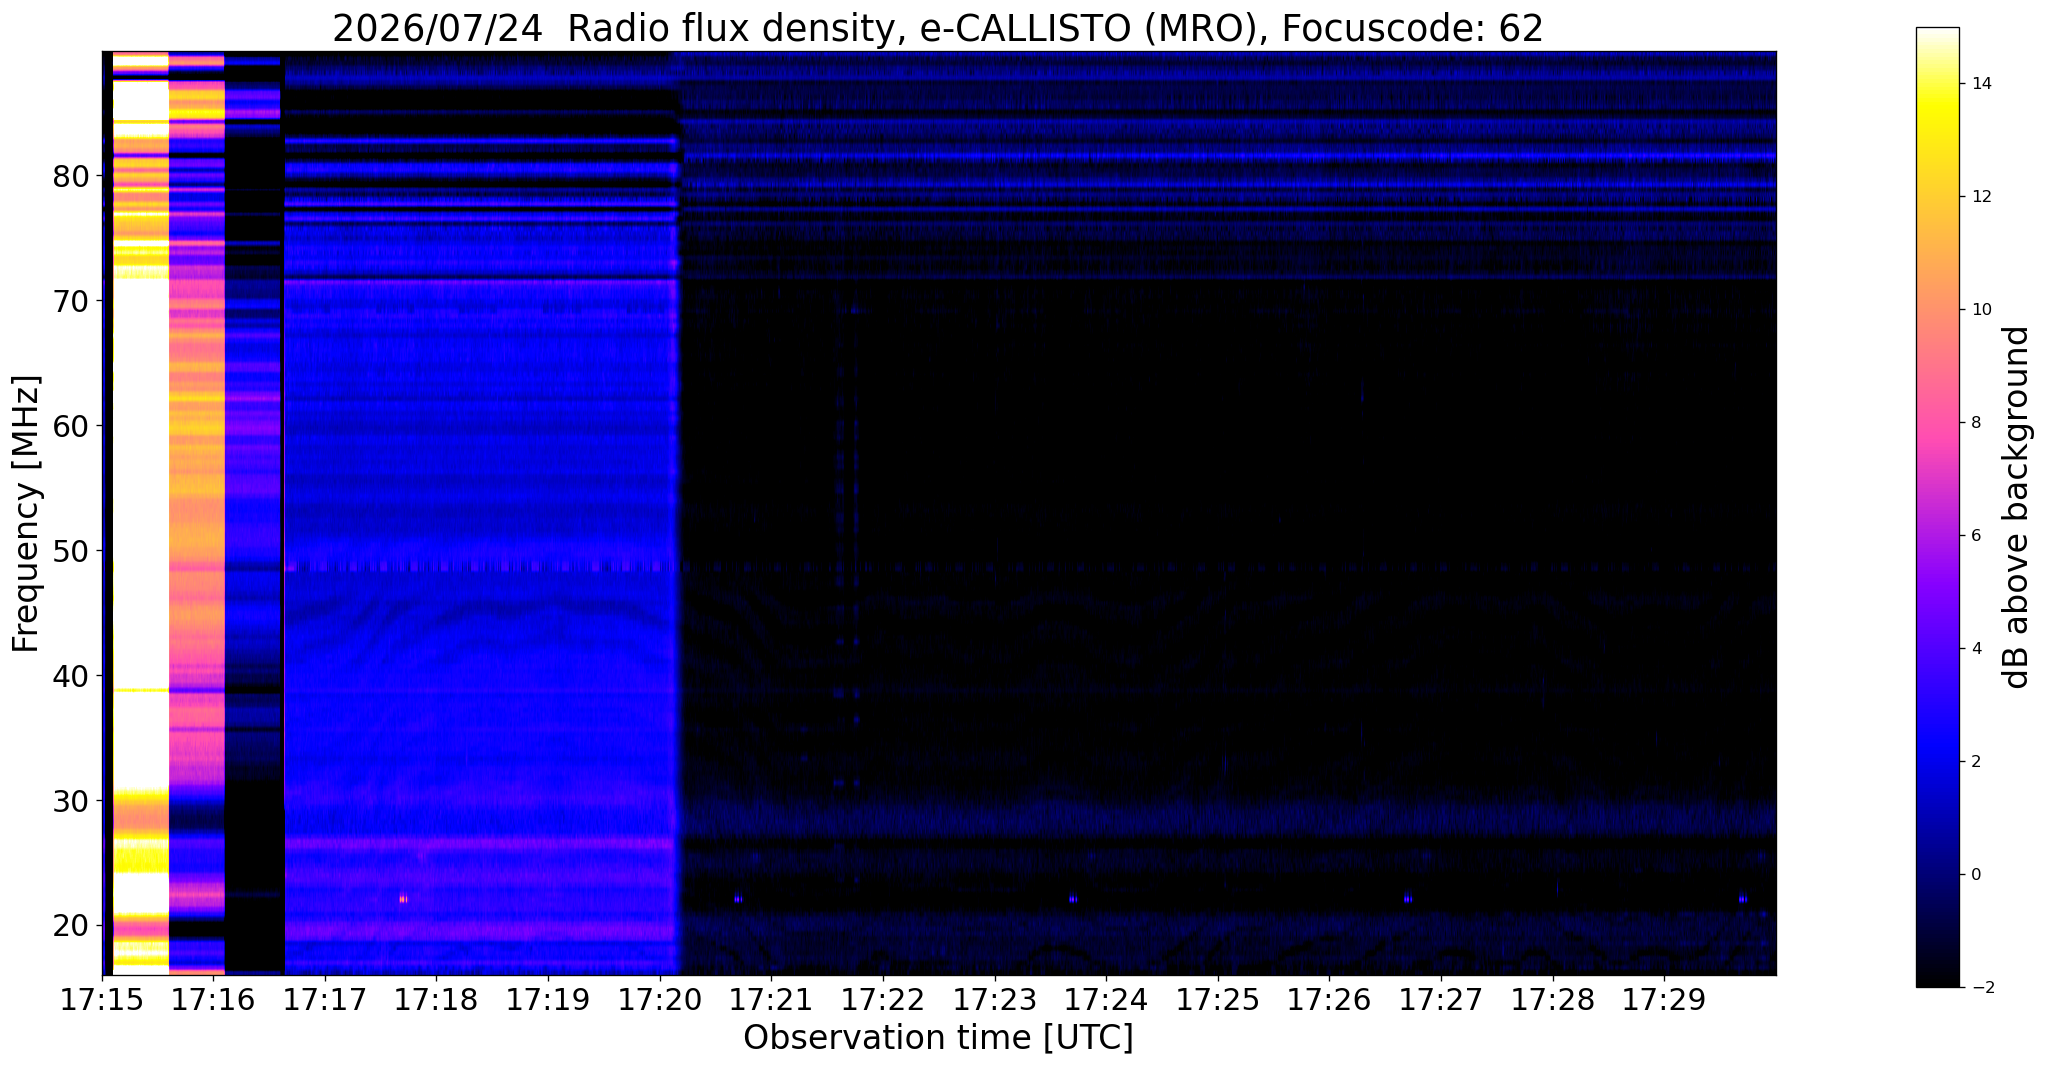Click the colorbar tick label 14
This screenshot has width=2047, height=1067.
[x=1979, y=84]
